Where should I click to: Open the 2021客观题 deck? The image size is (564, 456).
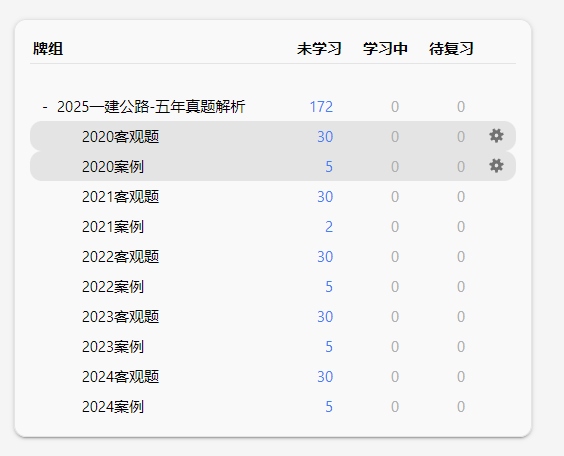(120, 197)
